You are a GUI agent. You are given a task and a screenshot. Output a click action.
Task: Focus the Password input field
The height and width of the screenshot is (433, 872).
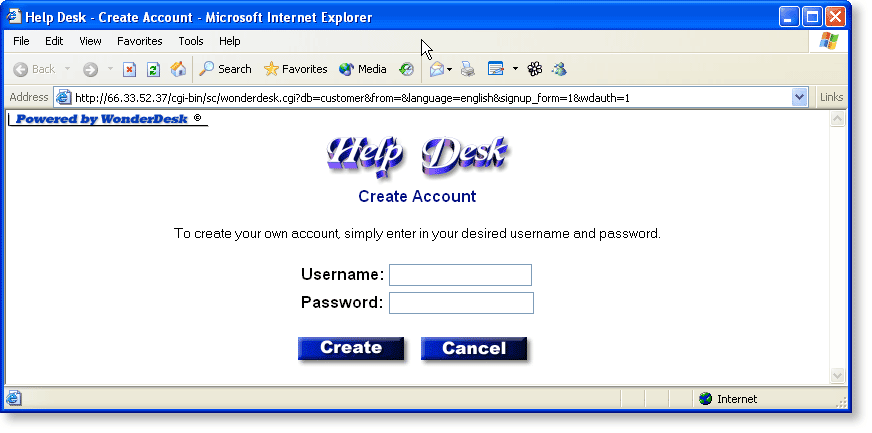(x=461, y=303)
